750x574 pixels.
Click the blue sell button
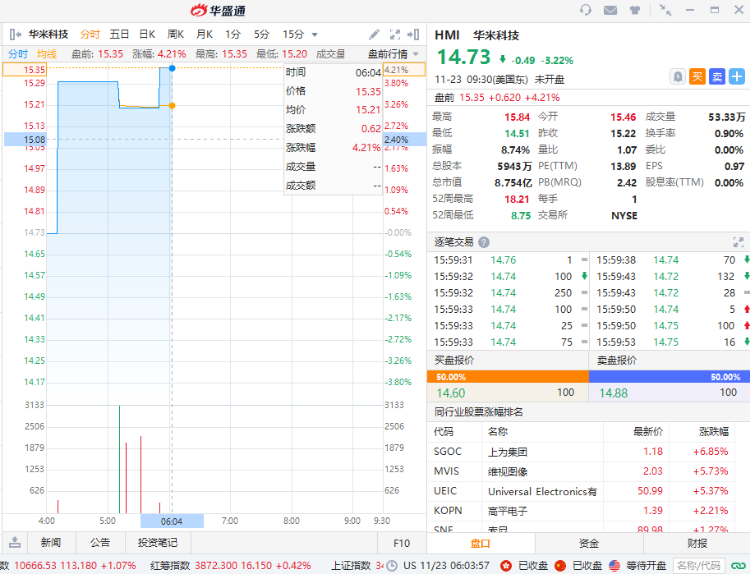point(717,76)
